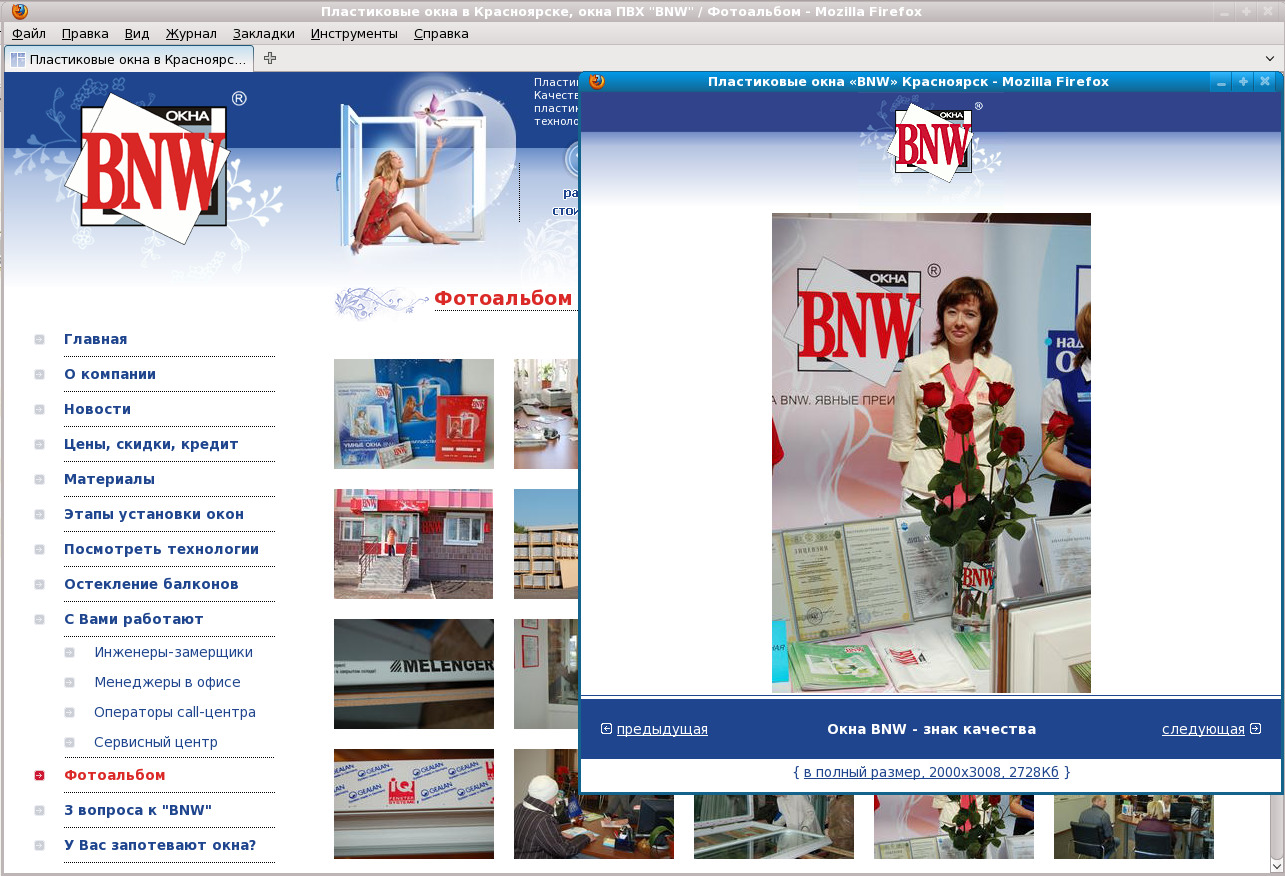
Task: Click the bullet icon beside С Вами работают
Action: (x=39, y=620)
